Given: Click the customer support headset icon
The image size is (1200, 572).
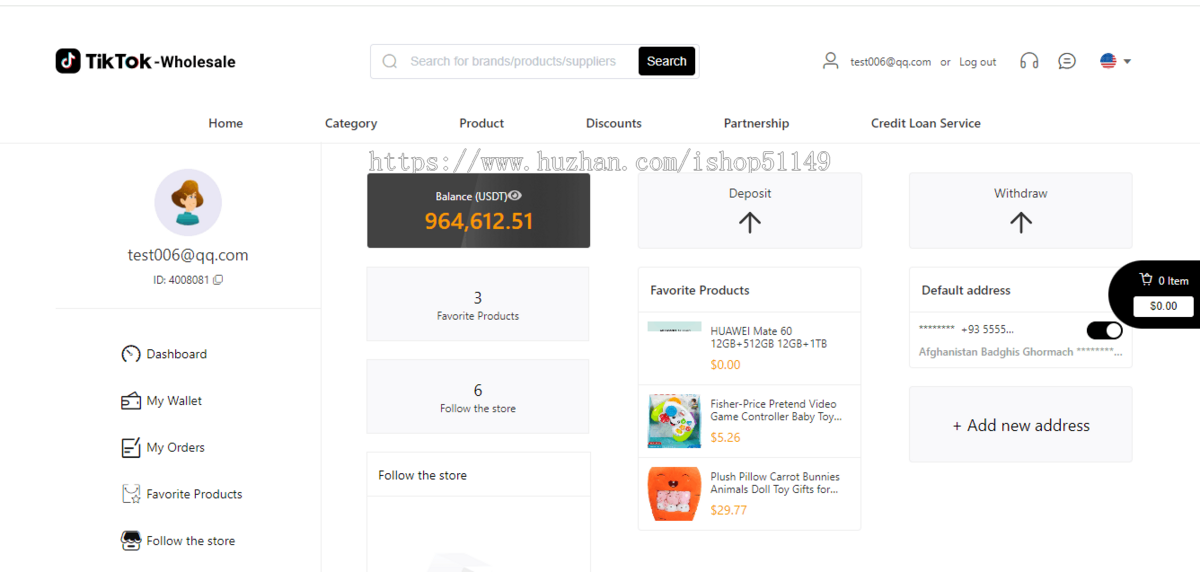Looking at the screenshot, I should [1029, 61].
